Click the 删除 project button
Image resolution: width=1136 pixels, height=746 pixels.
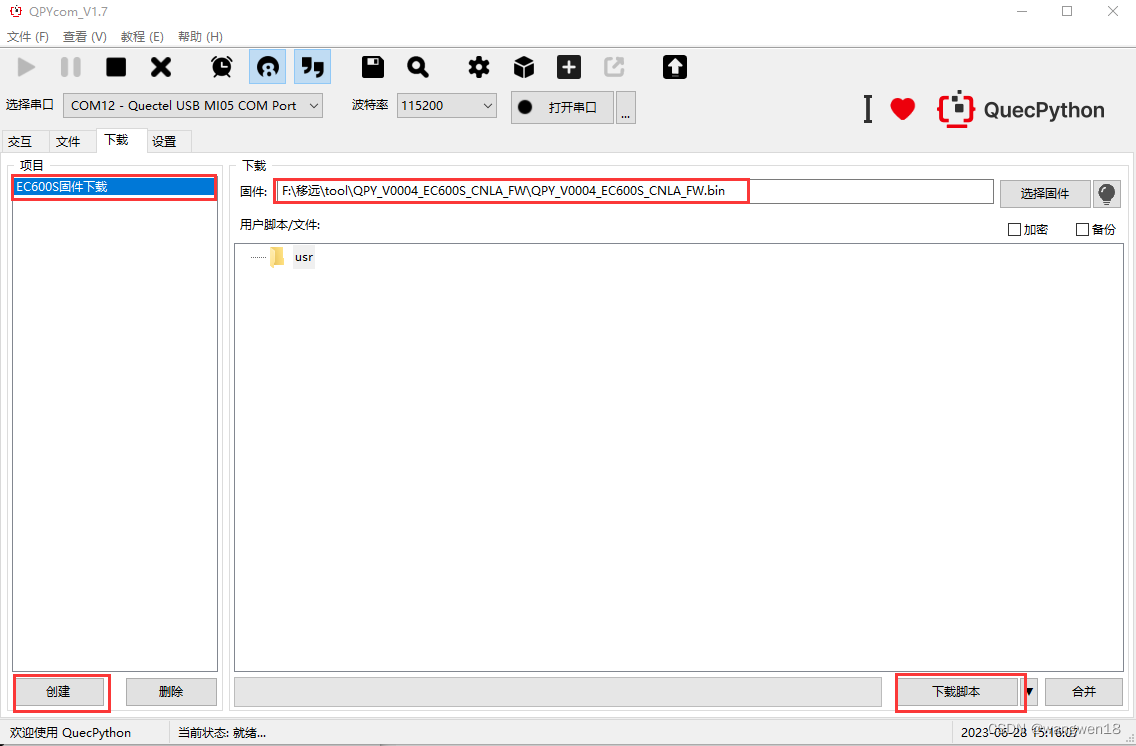171,692
